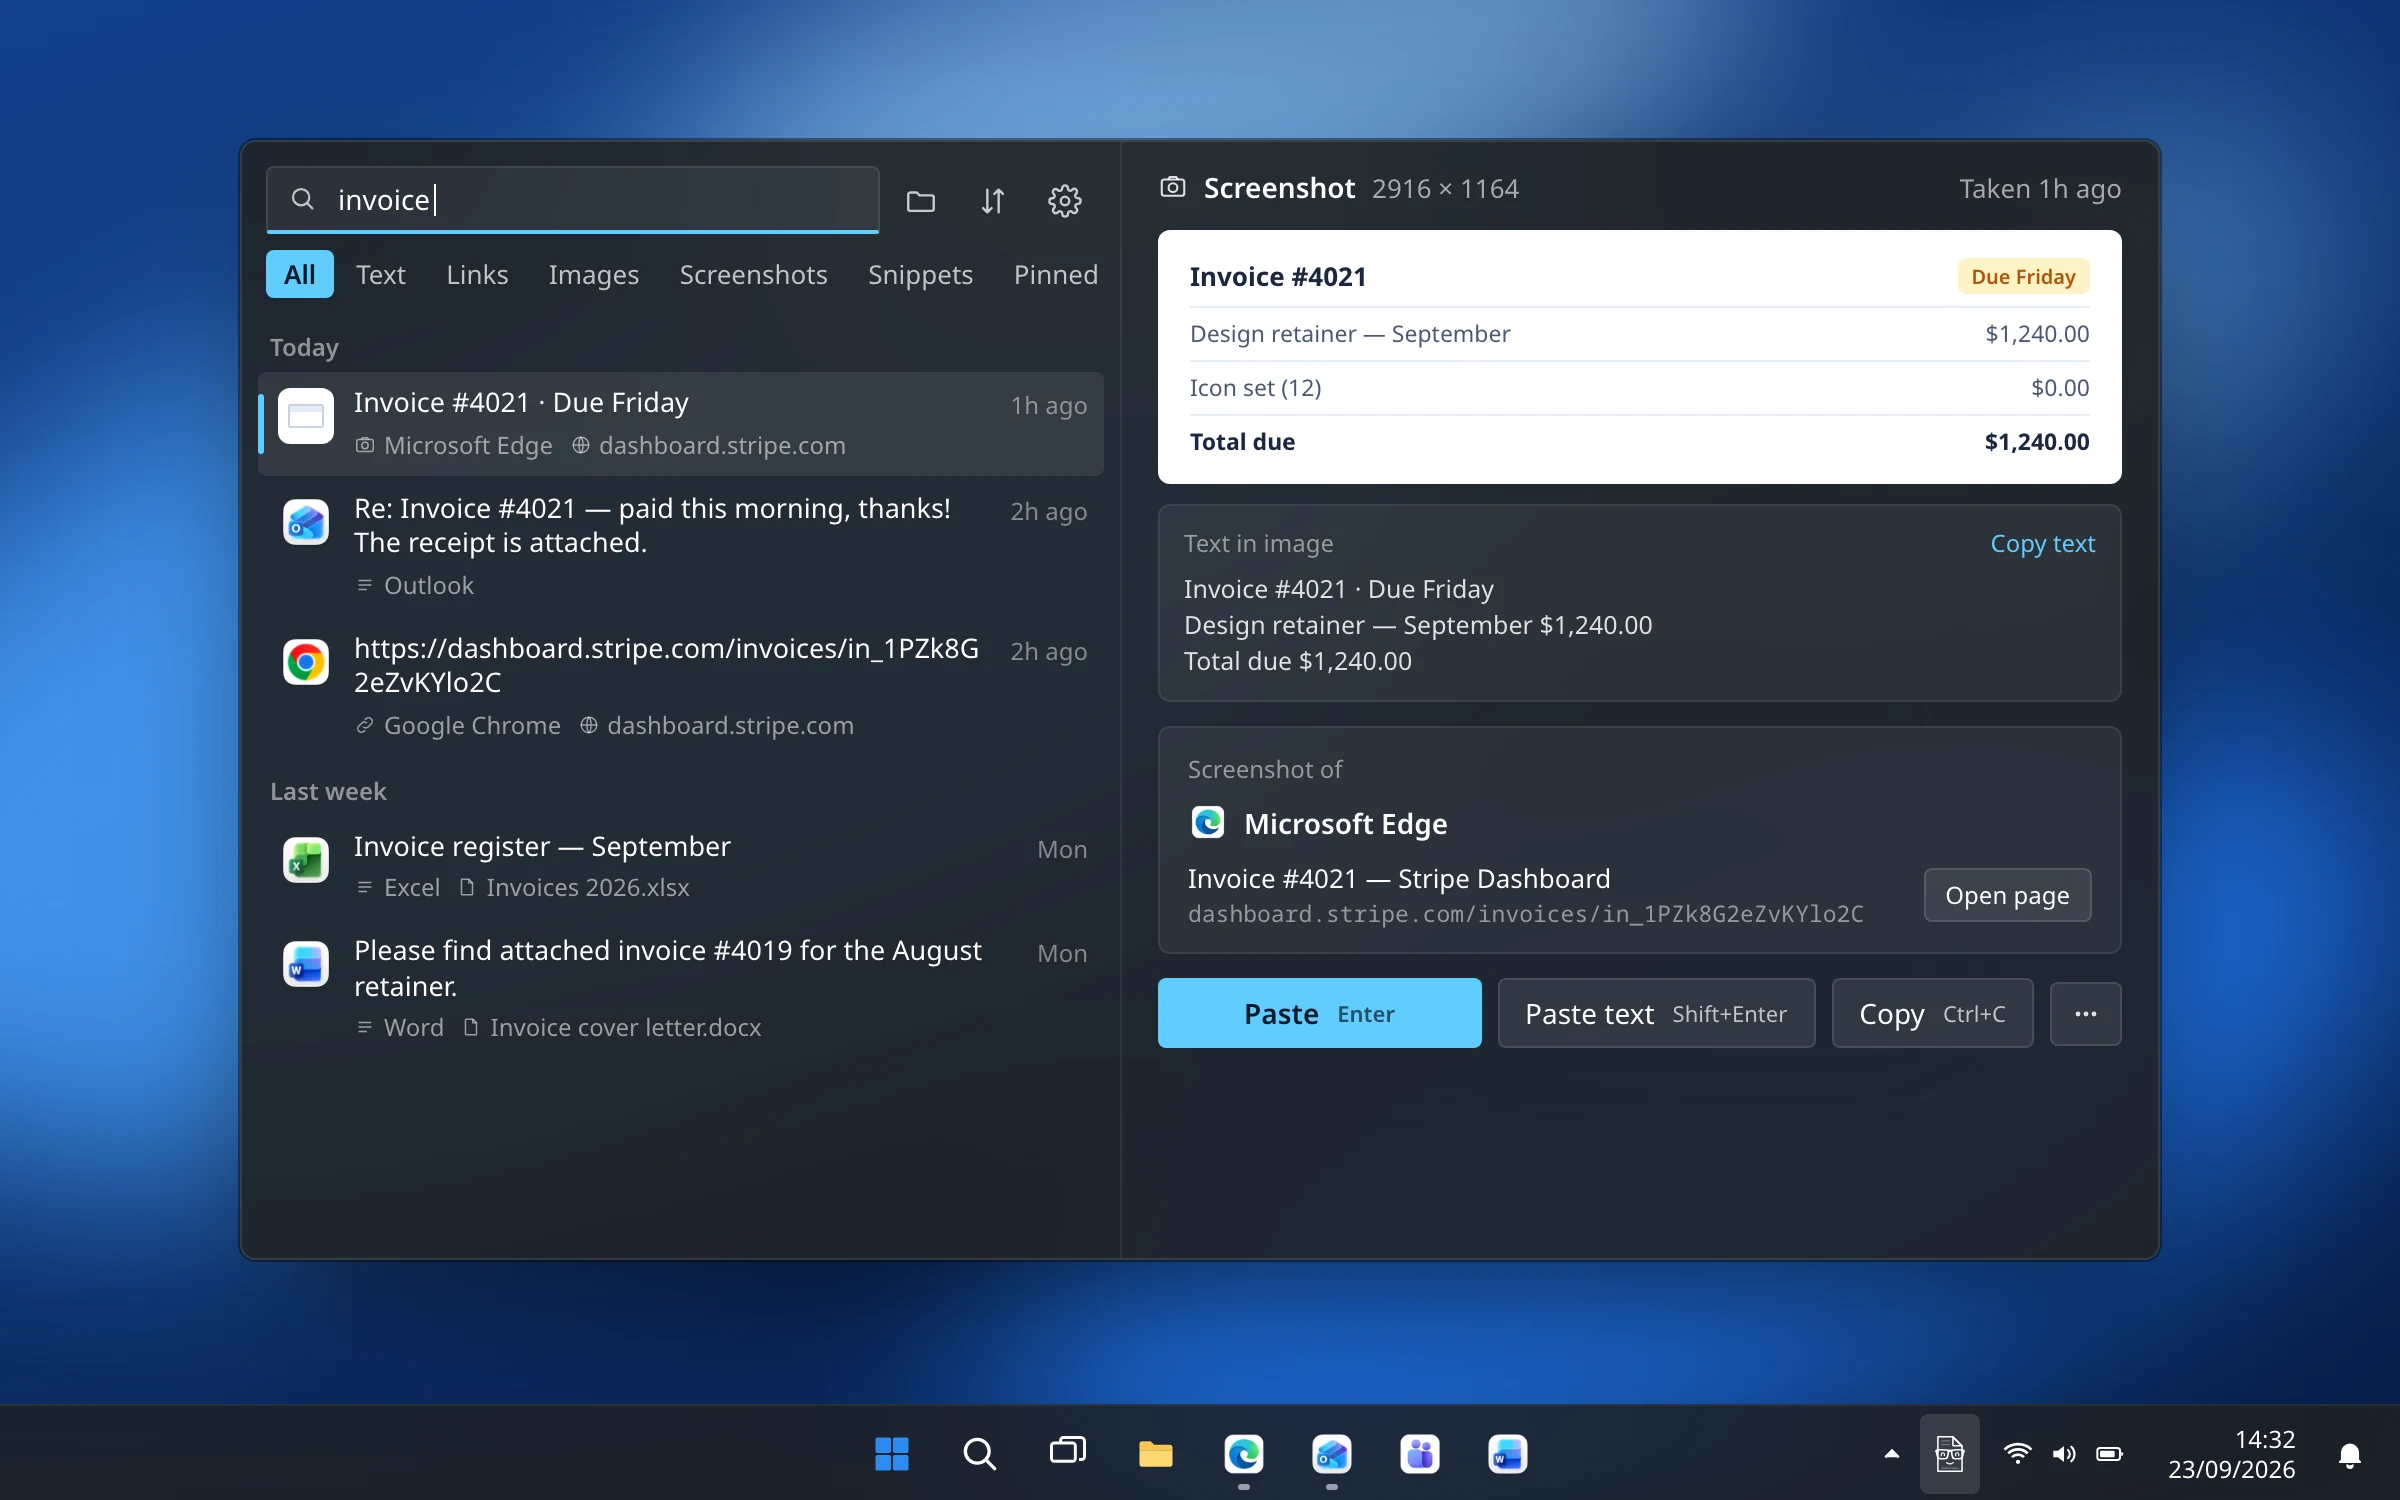Switch to the Pinned filter tab

[1055, 274]
